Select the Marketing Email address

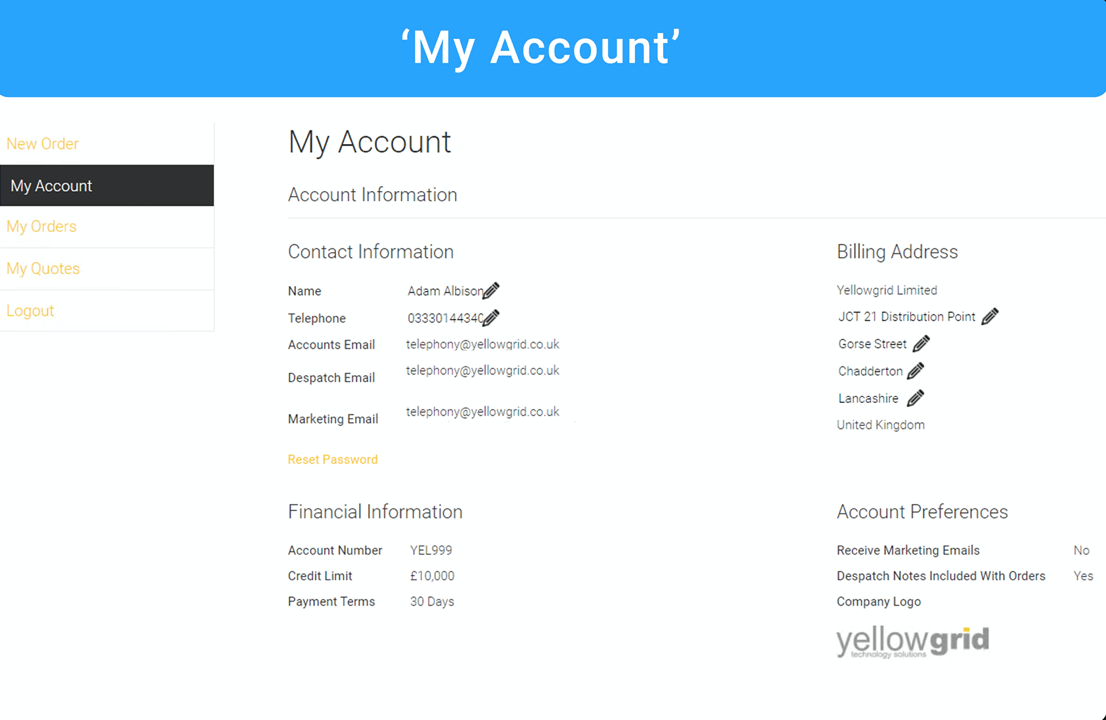pos(482,410)
